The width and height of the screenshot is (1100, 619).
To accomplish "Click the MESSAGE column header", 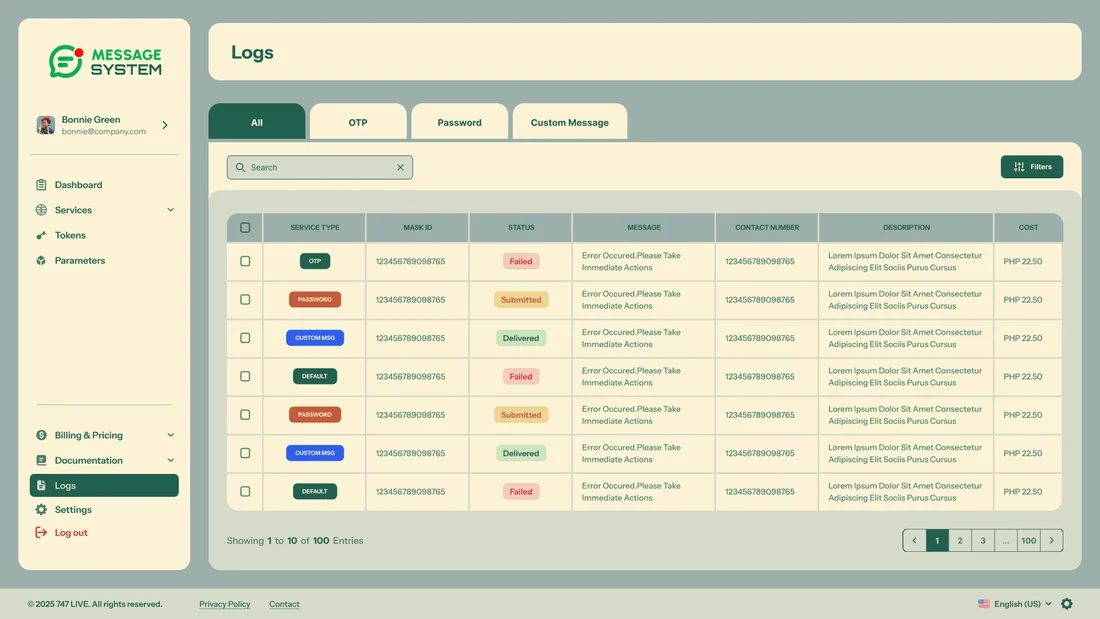I will point(644,227).
